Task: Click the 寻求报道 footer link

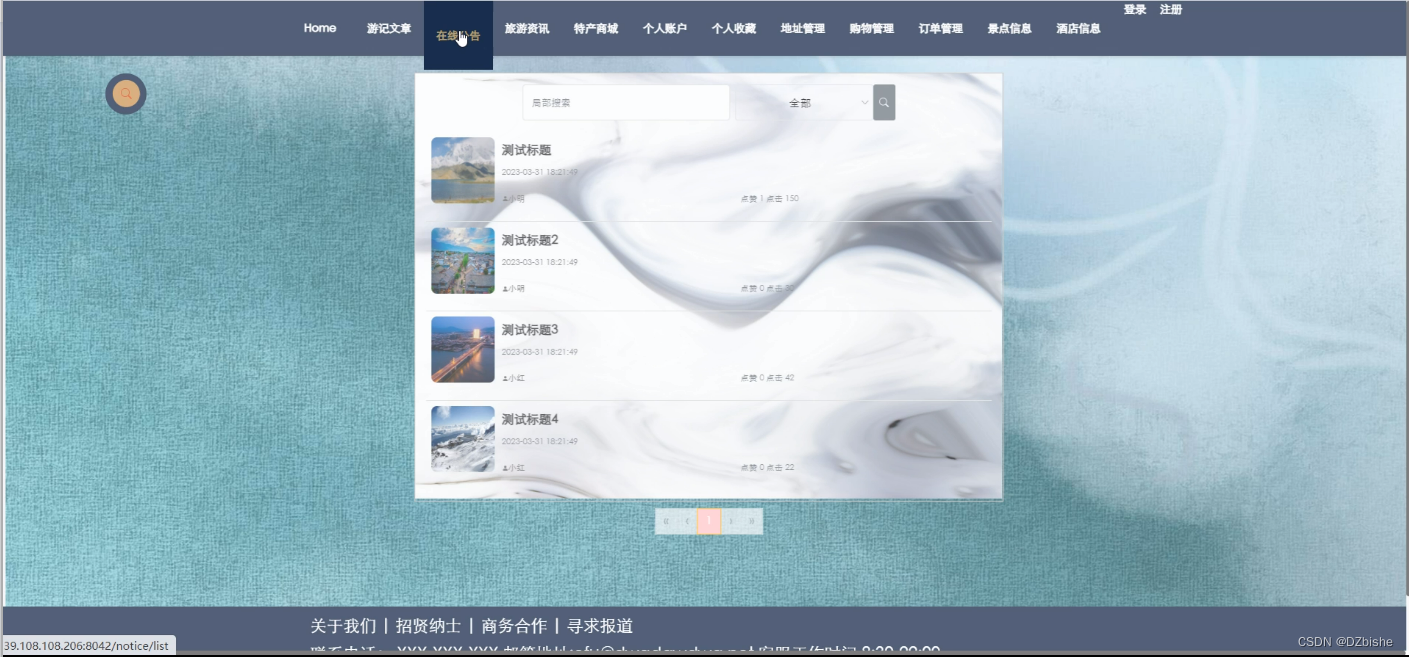Action: tap(600, 626)
